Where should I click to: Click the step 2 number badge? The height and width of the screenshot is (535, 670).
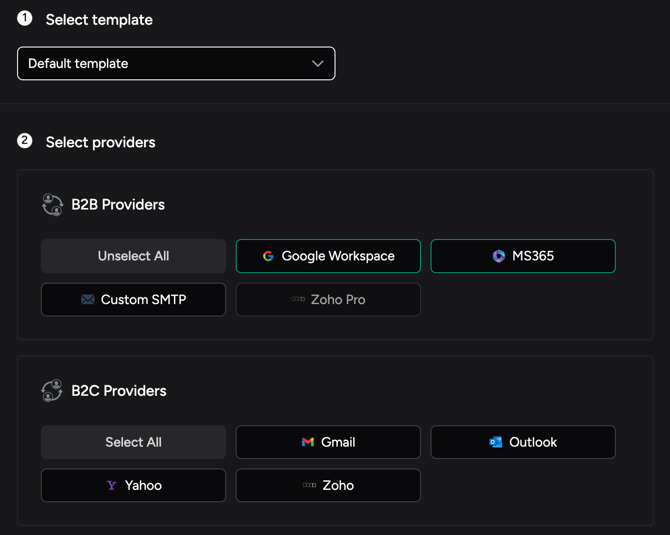point(25,141)
